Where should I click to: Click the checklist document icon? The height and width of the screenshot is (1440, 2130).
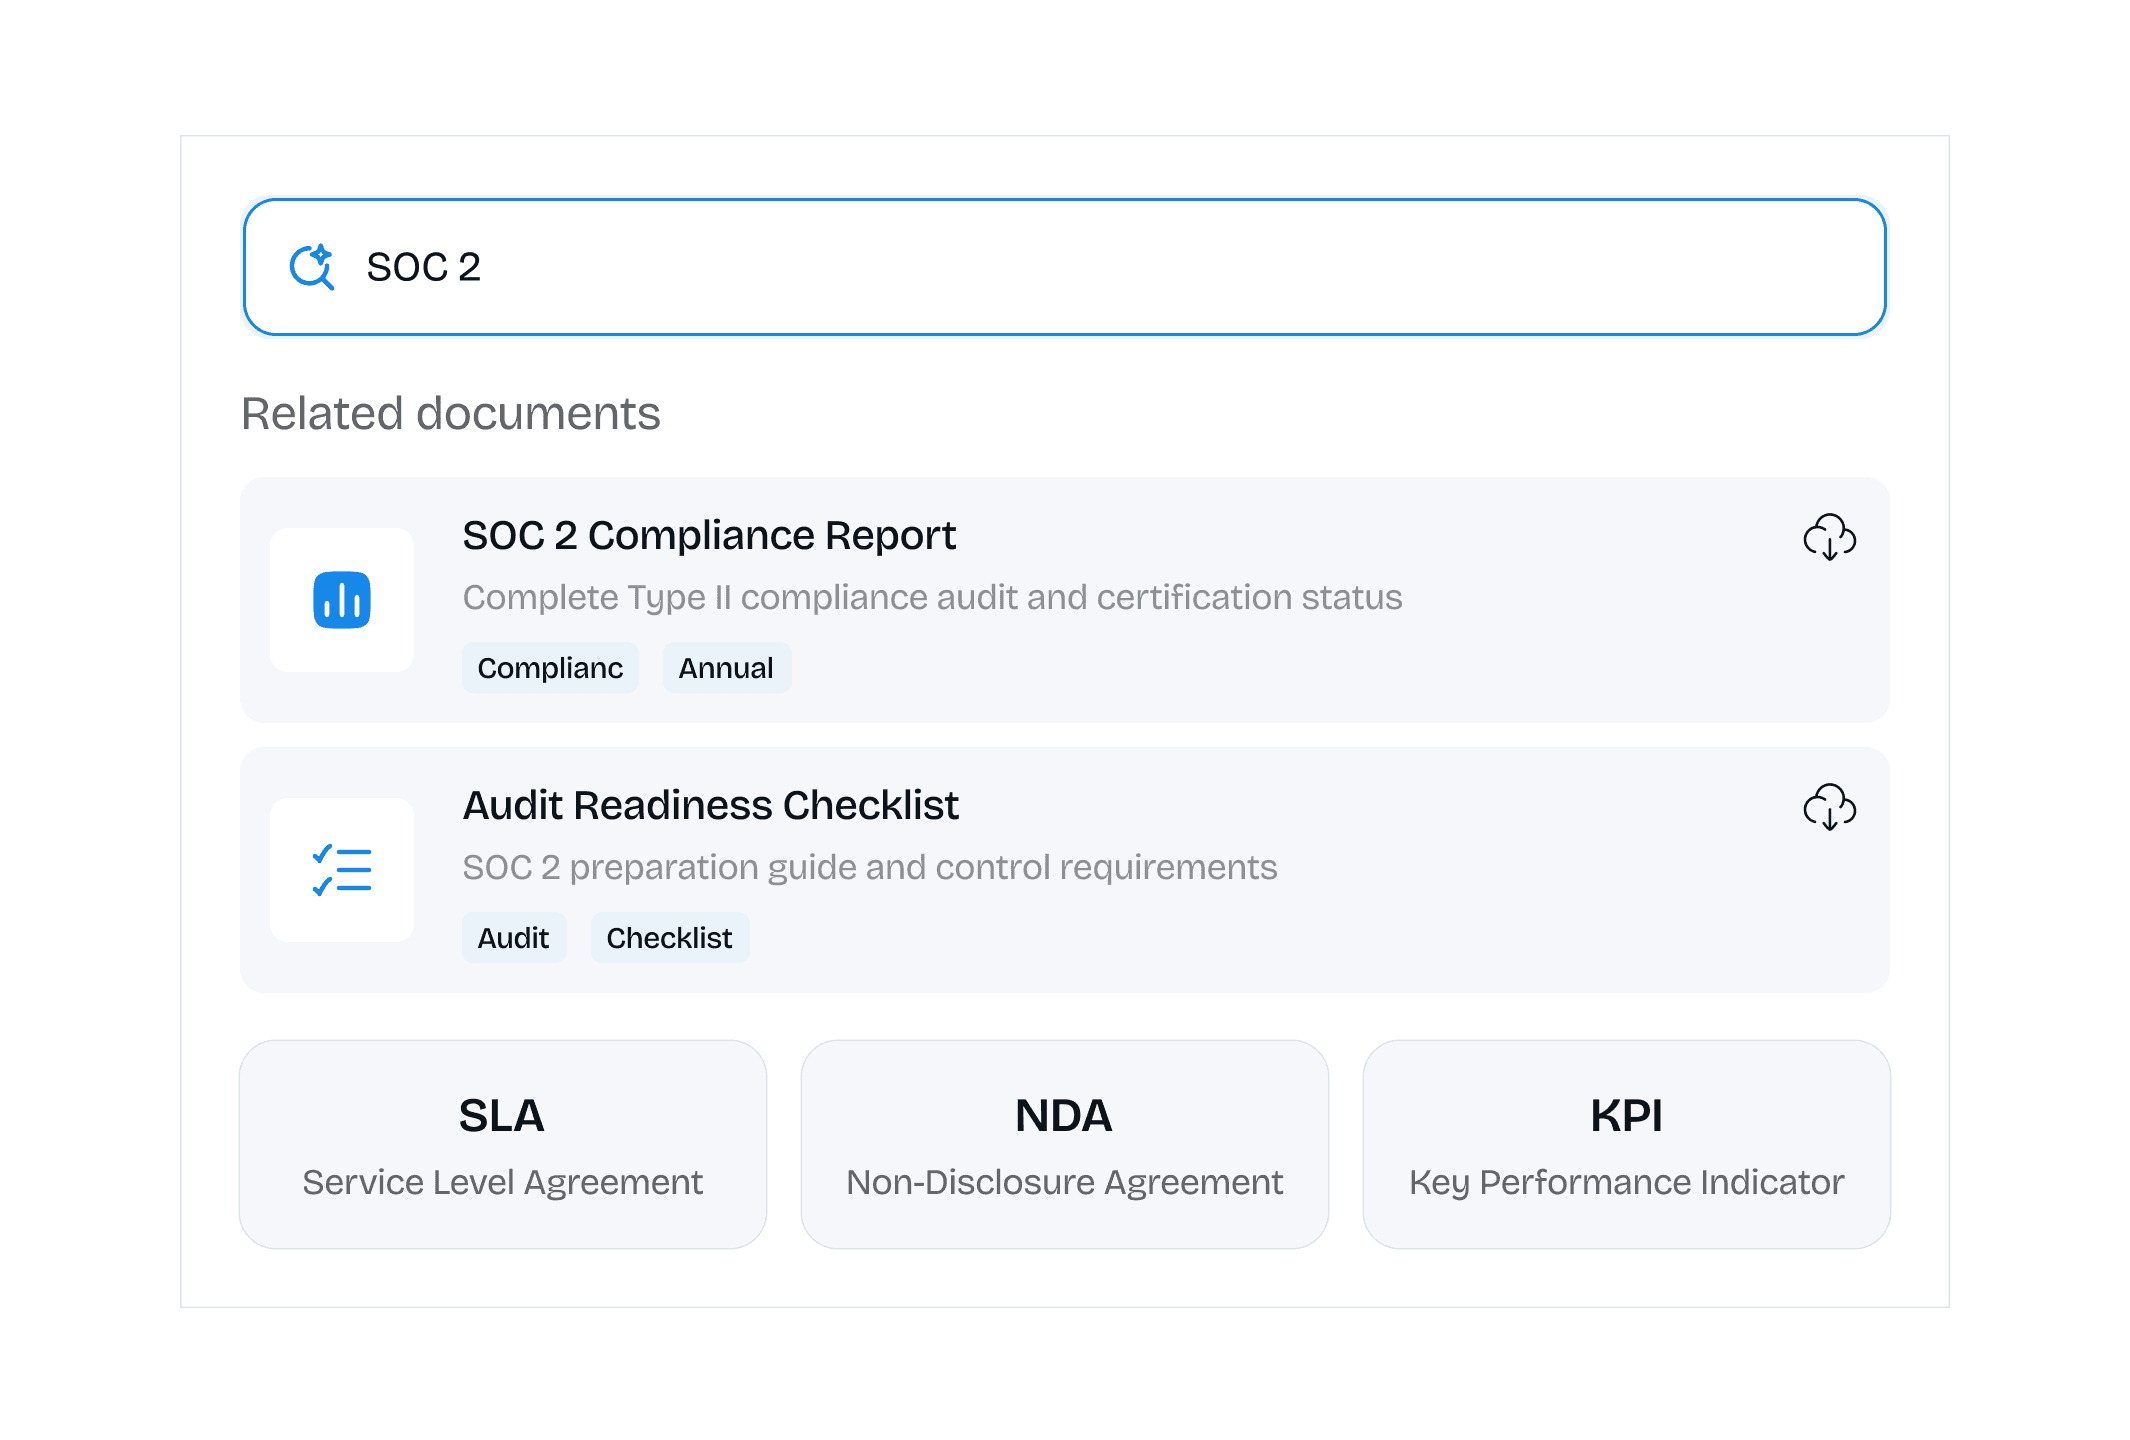pyautogui.click(x=342, y=870)
